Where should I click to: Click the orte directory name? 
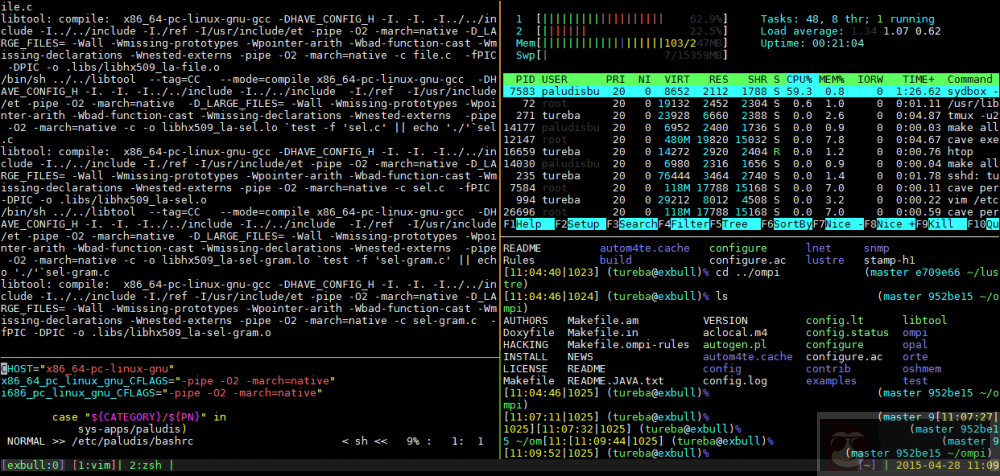(x=916, y=357)
